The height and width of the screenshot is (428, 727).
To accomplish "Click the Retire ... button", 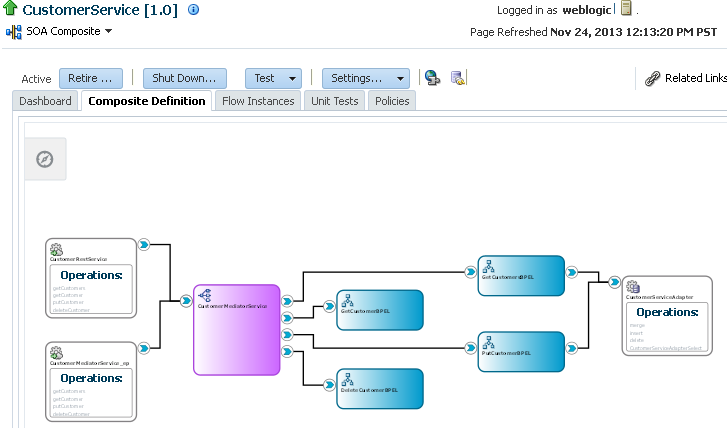I will tap(90, 78).
